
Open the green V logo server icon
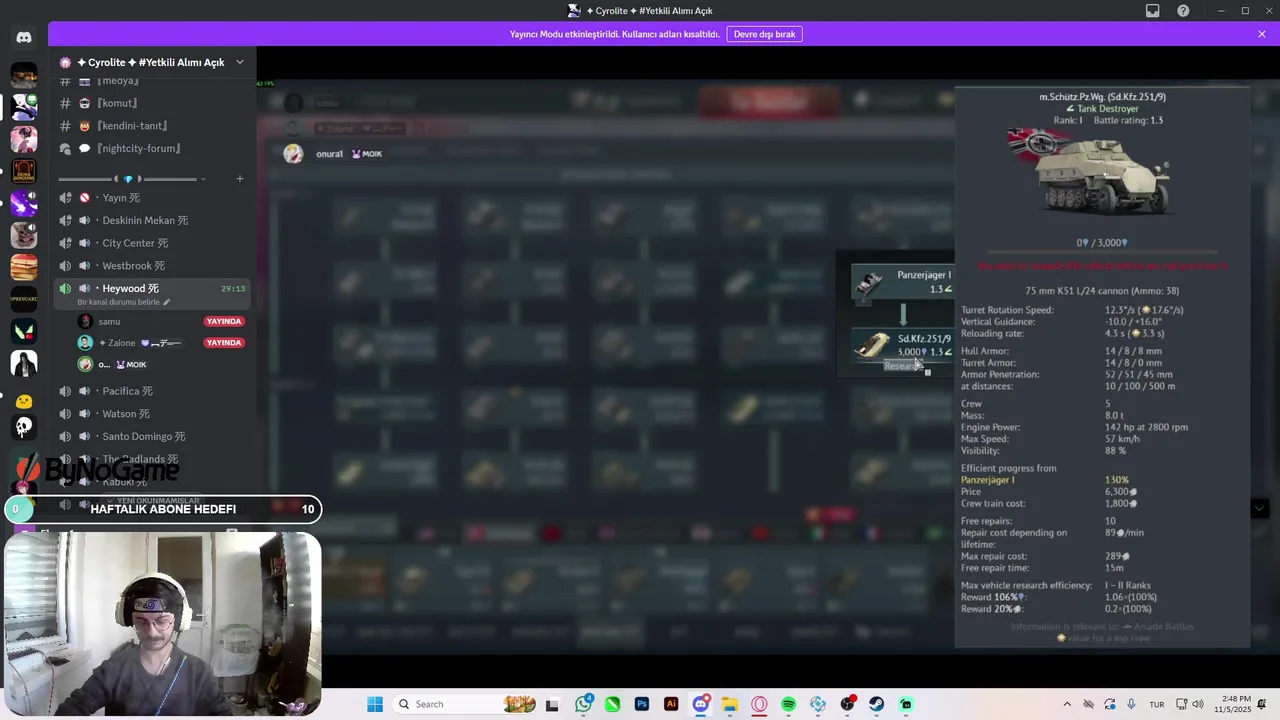pyautogui.click(x=24, y=331)
